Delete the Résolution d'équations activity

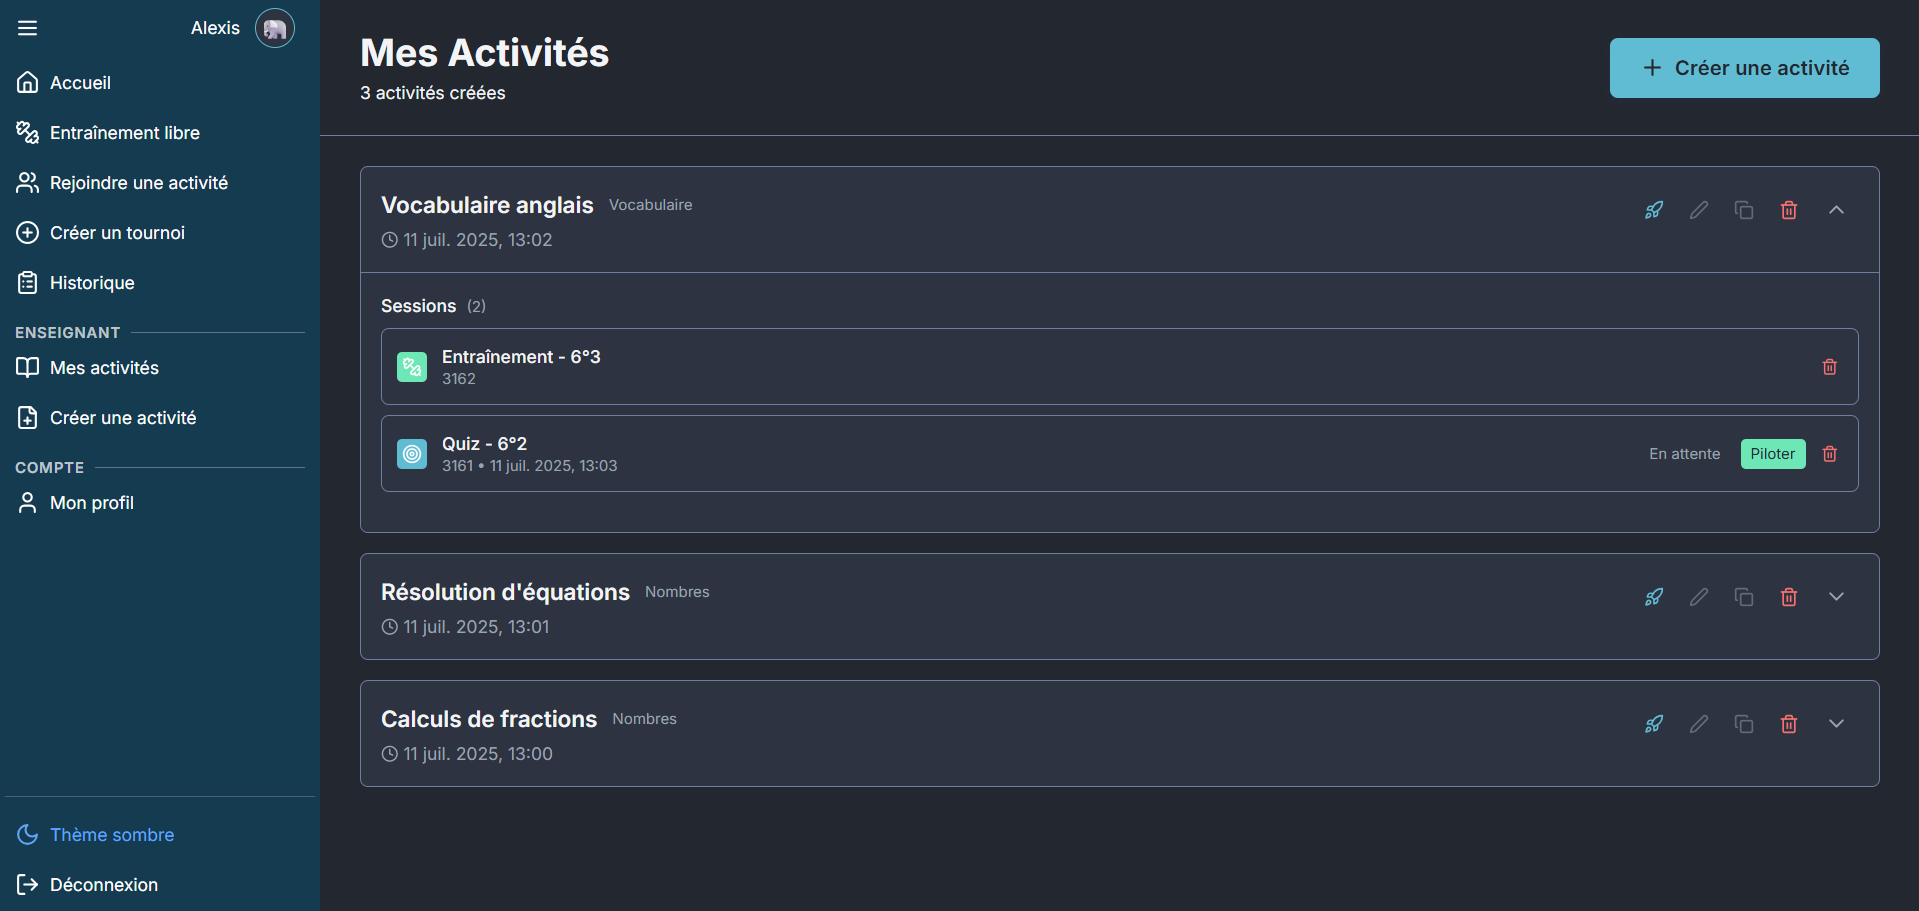click(1789, 597)
